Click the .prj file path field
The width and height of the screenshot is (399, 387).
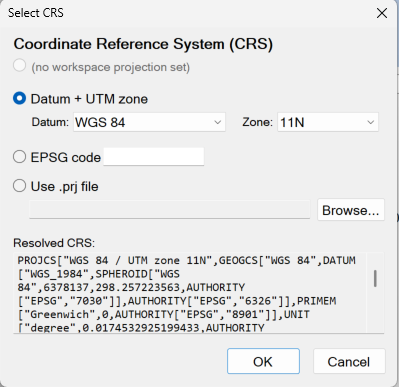tap(170, 210)
